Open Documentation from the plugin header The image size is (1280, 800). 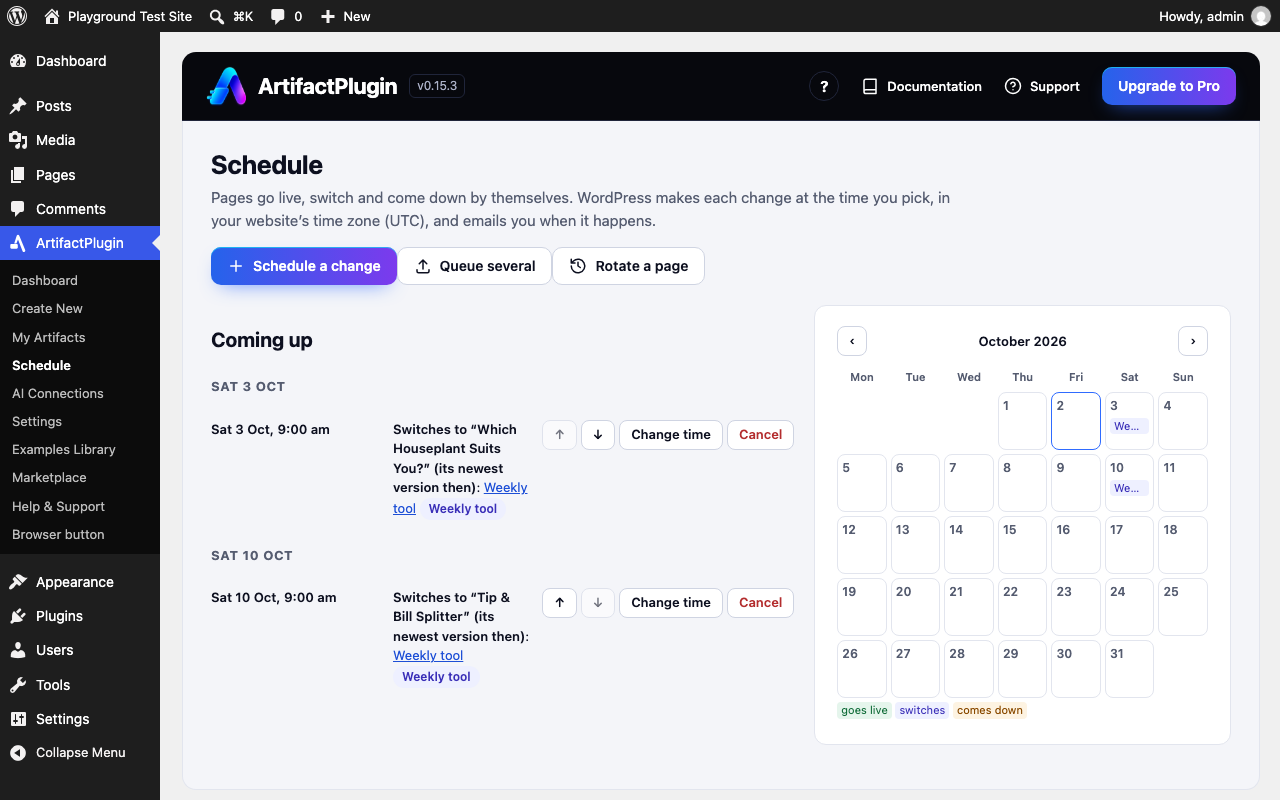coord(922,86)
